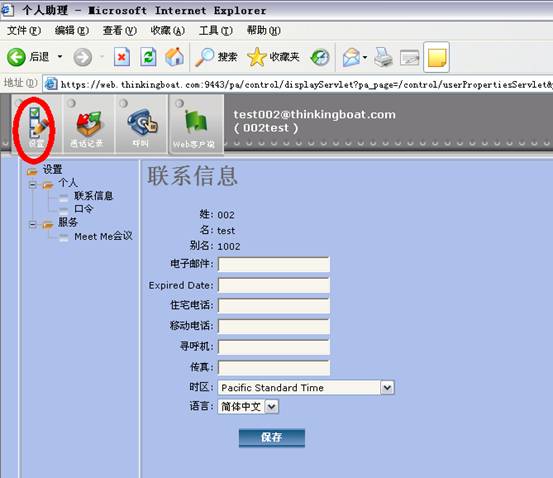Click the 保存 save button
Screen dimensions: 553x478
[272, 437]
